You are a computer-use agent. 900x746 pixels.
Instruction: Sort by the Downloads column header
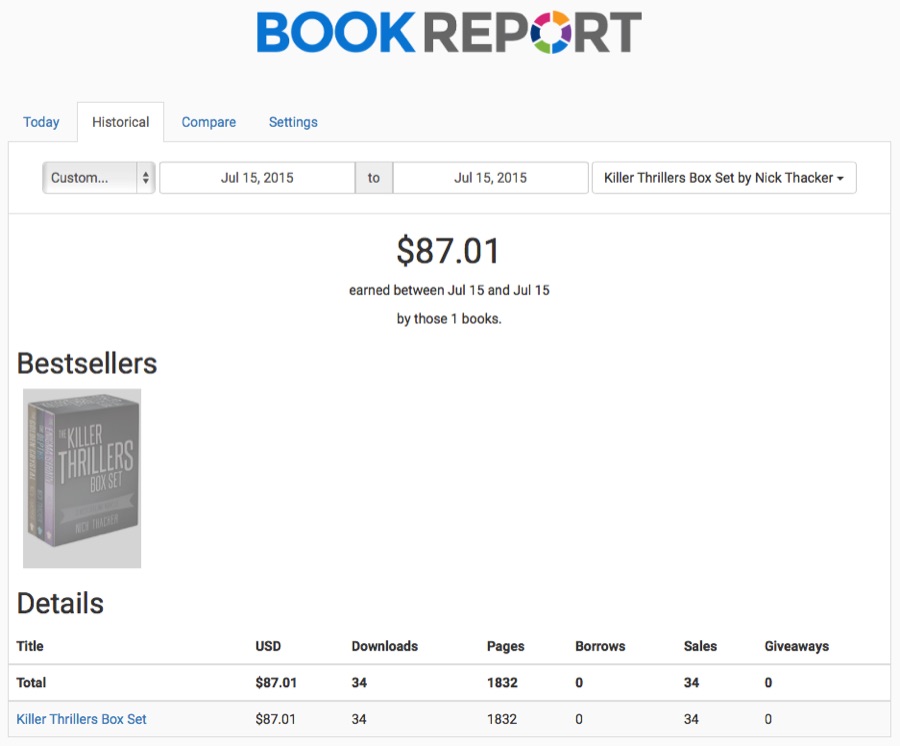click(x=384, y=646)
